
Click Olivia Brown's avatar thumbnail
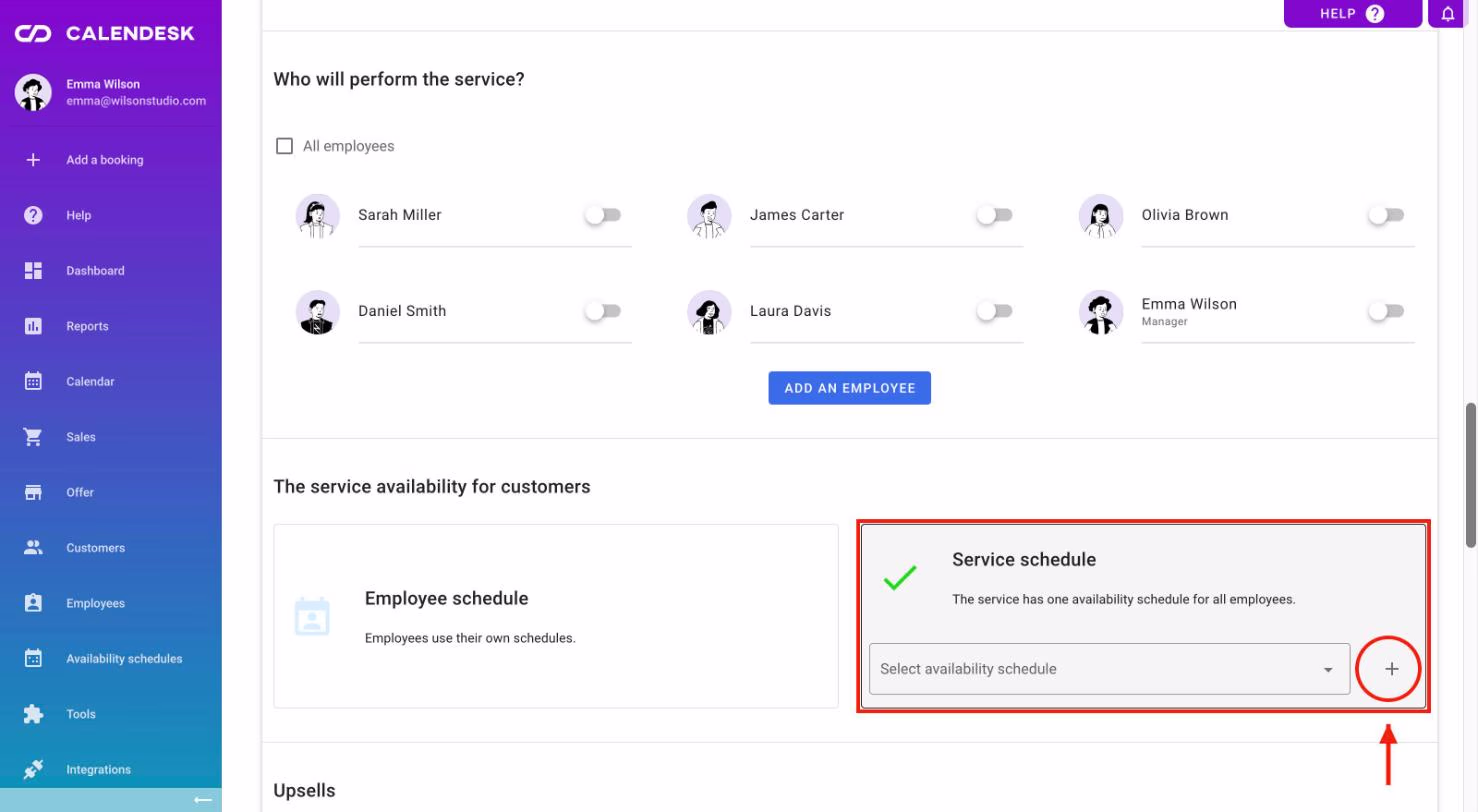tap(1101, 215)
